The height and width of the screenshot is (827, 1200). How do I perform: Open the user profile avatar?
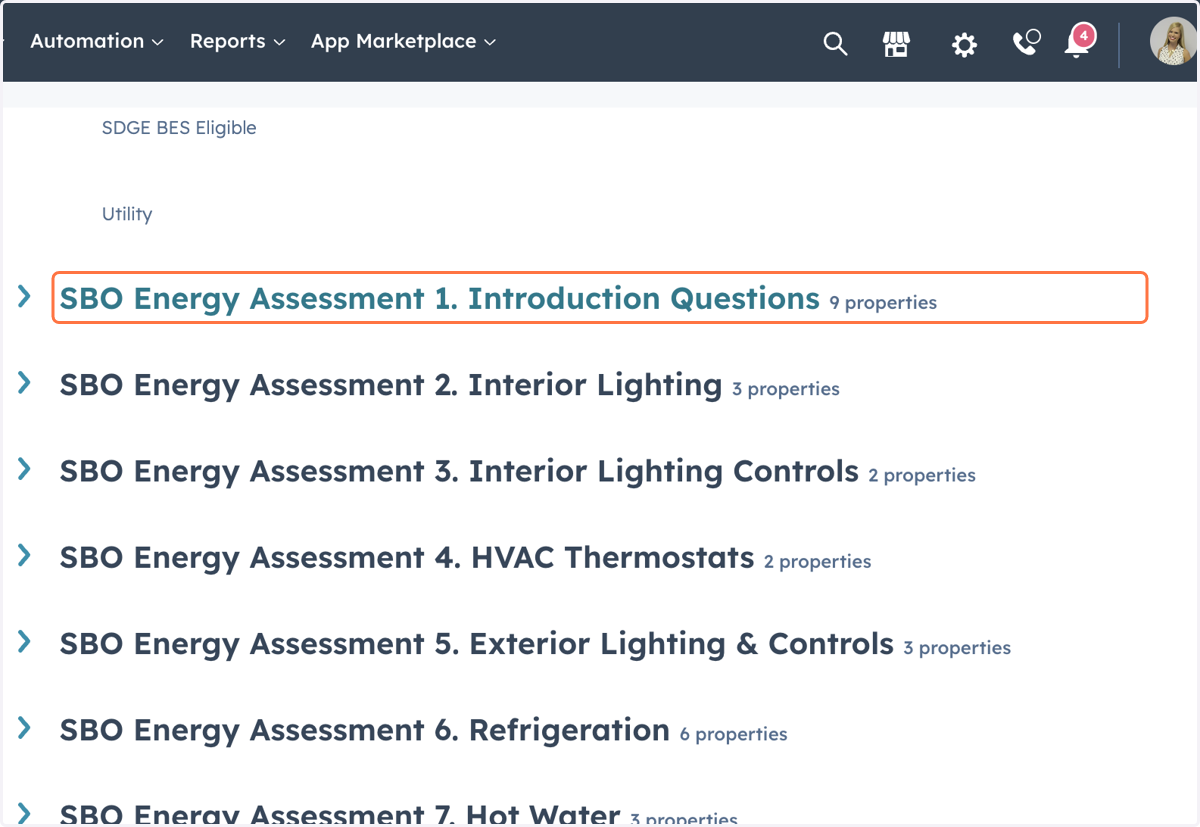[1172, 42]
